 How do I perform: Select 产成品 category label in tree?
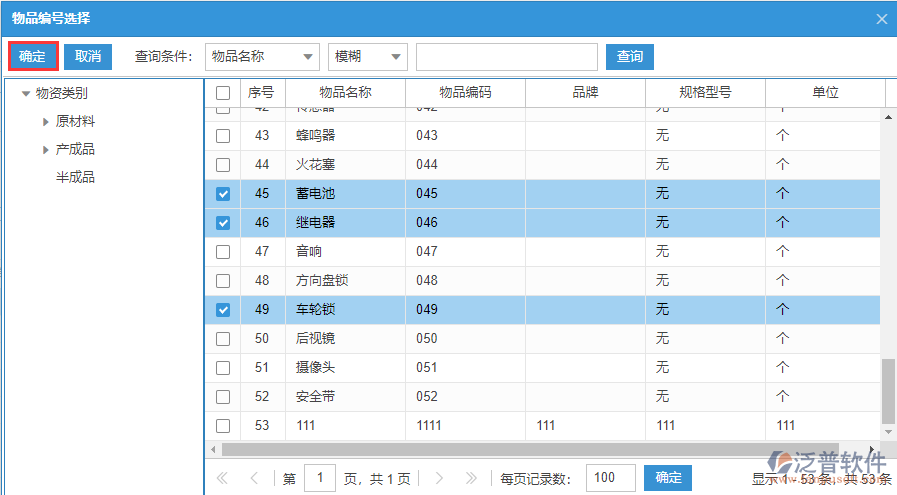(x=75, y=149)
